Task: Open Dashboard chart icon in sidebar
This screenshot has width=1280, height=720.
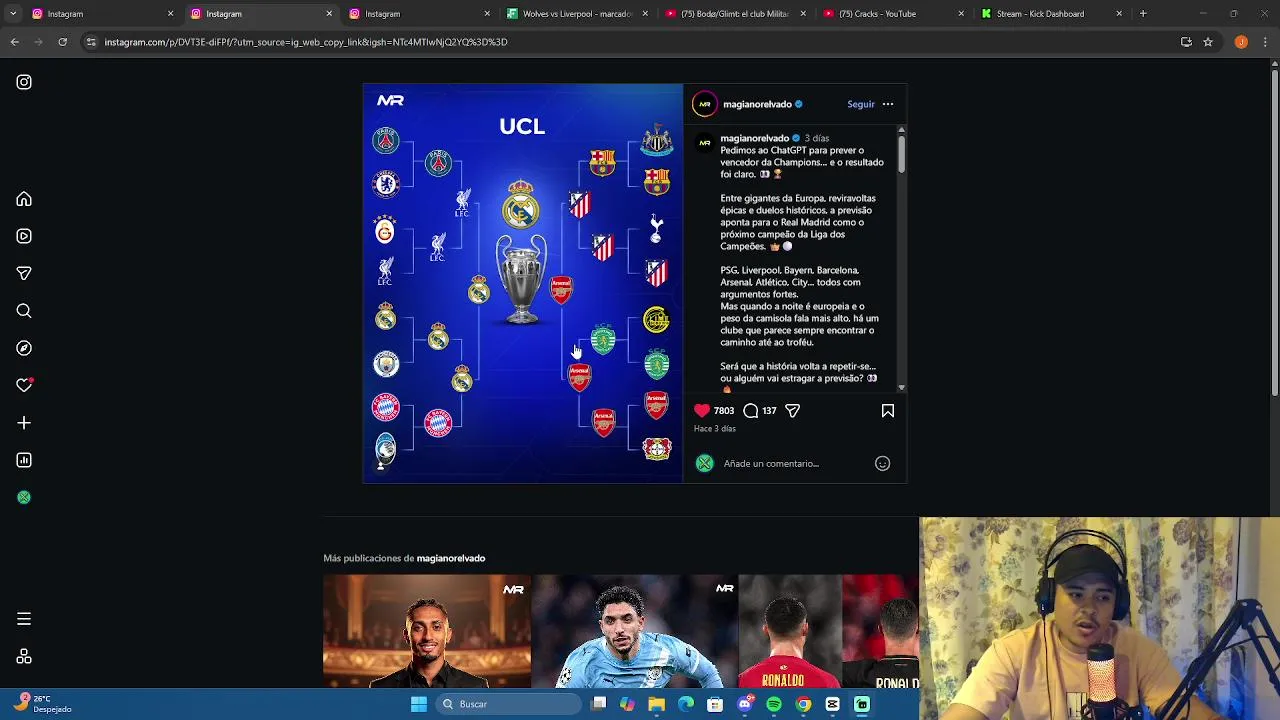Action: click(x=24, y=460)
